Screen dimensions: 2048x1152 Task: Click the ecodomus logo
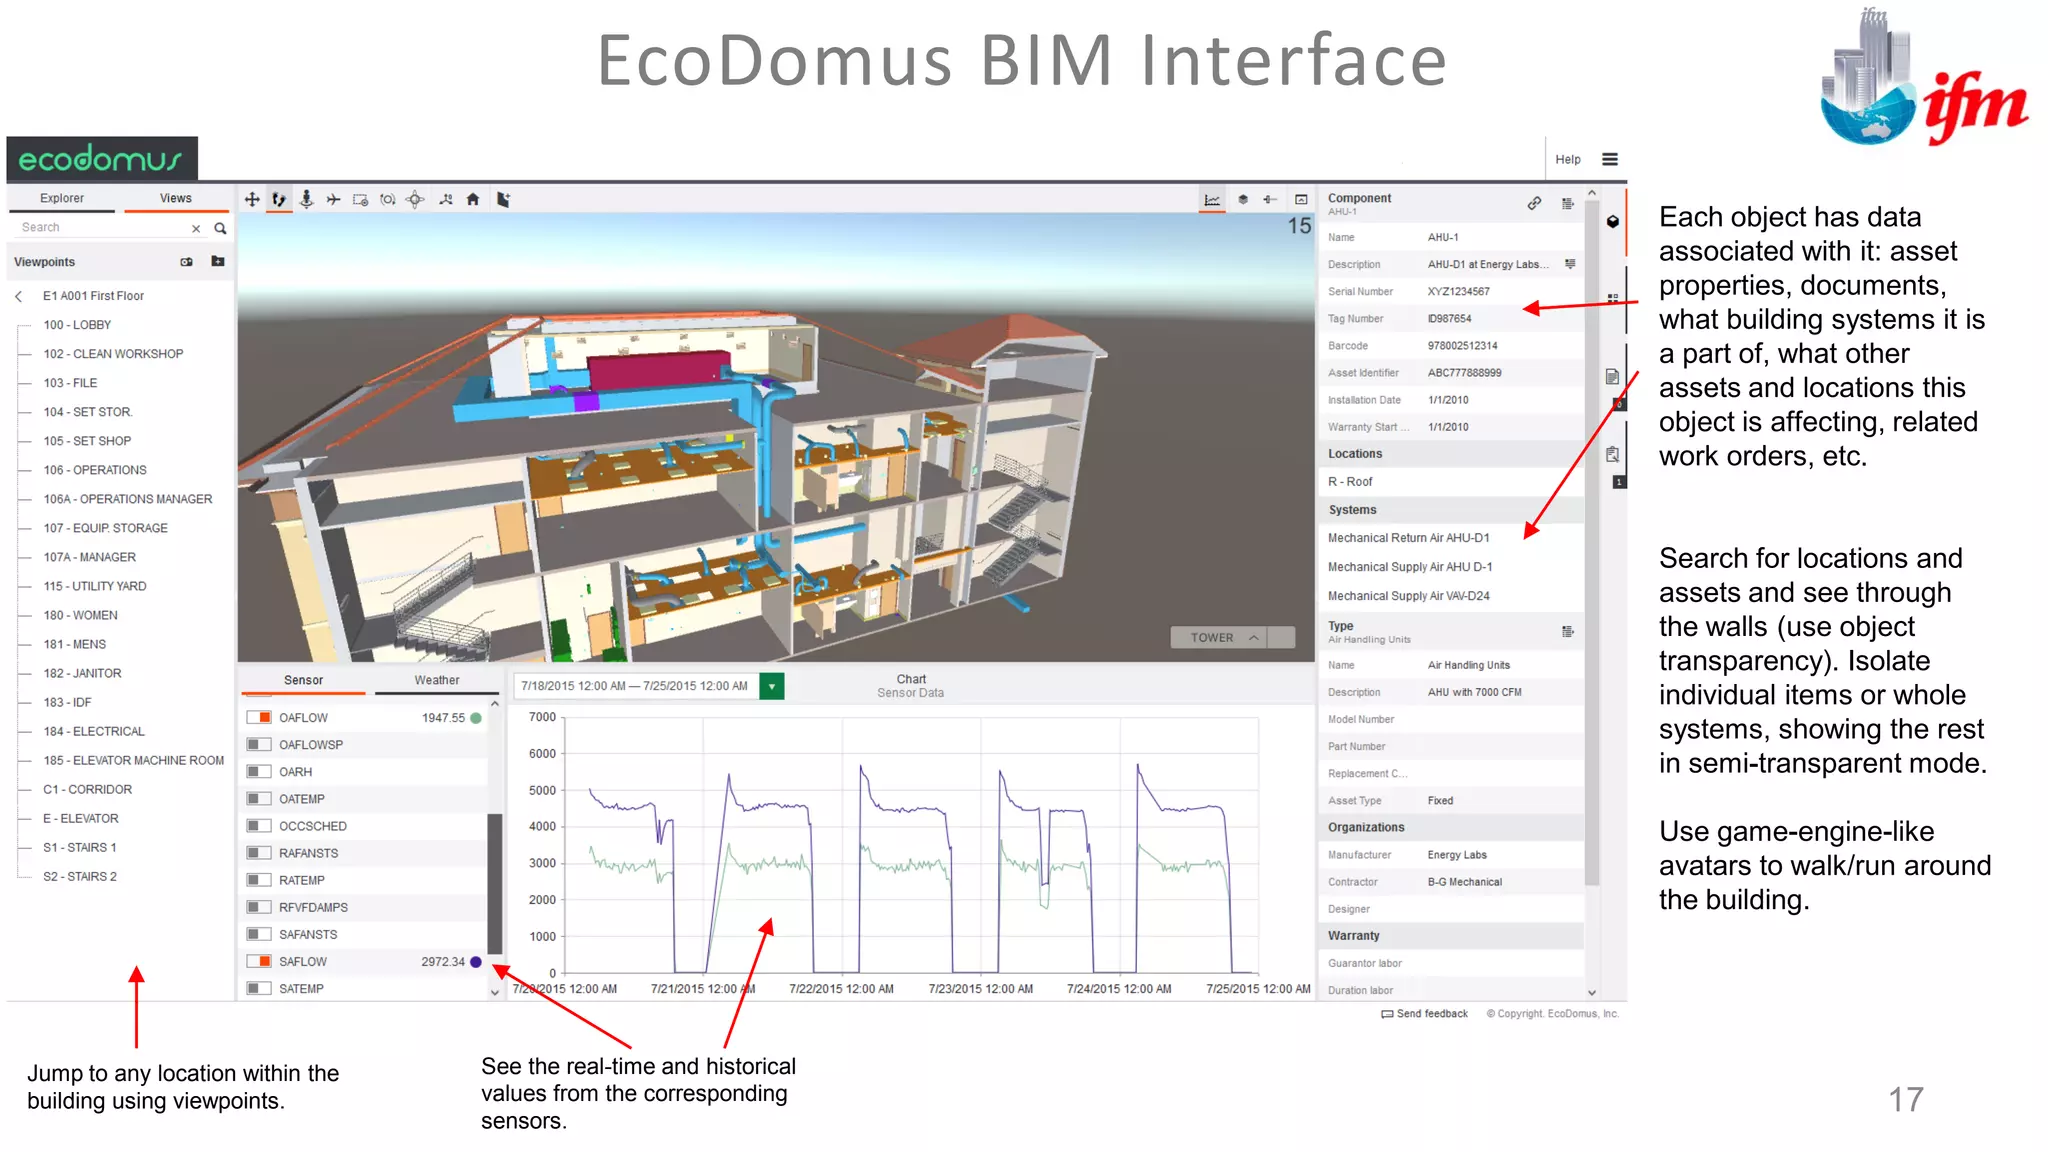point(102,159)
